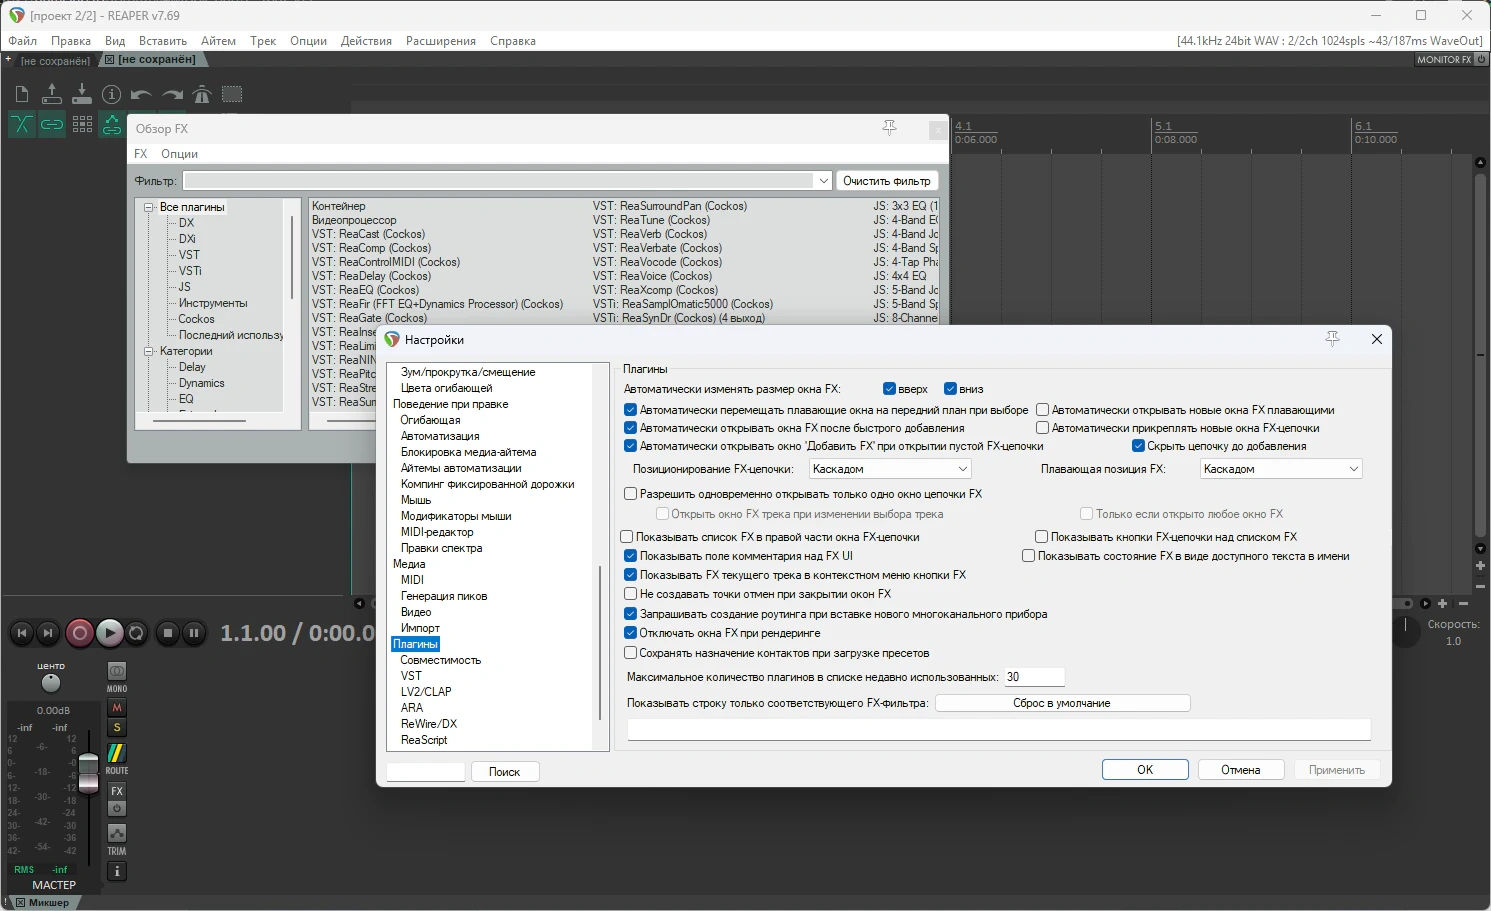Toggle the repeat loop transport button
Screen dimensions: 1491x911
click(x=137, y=633)
